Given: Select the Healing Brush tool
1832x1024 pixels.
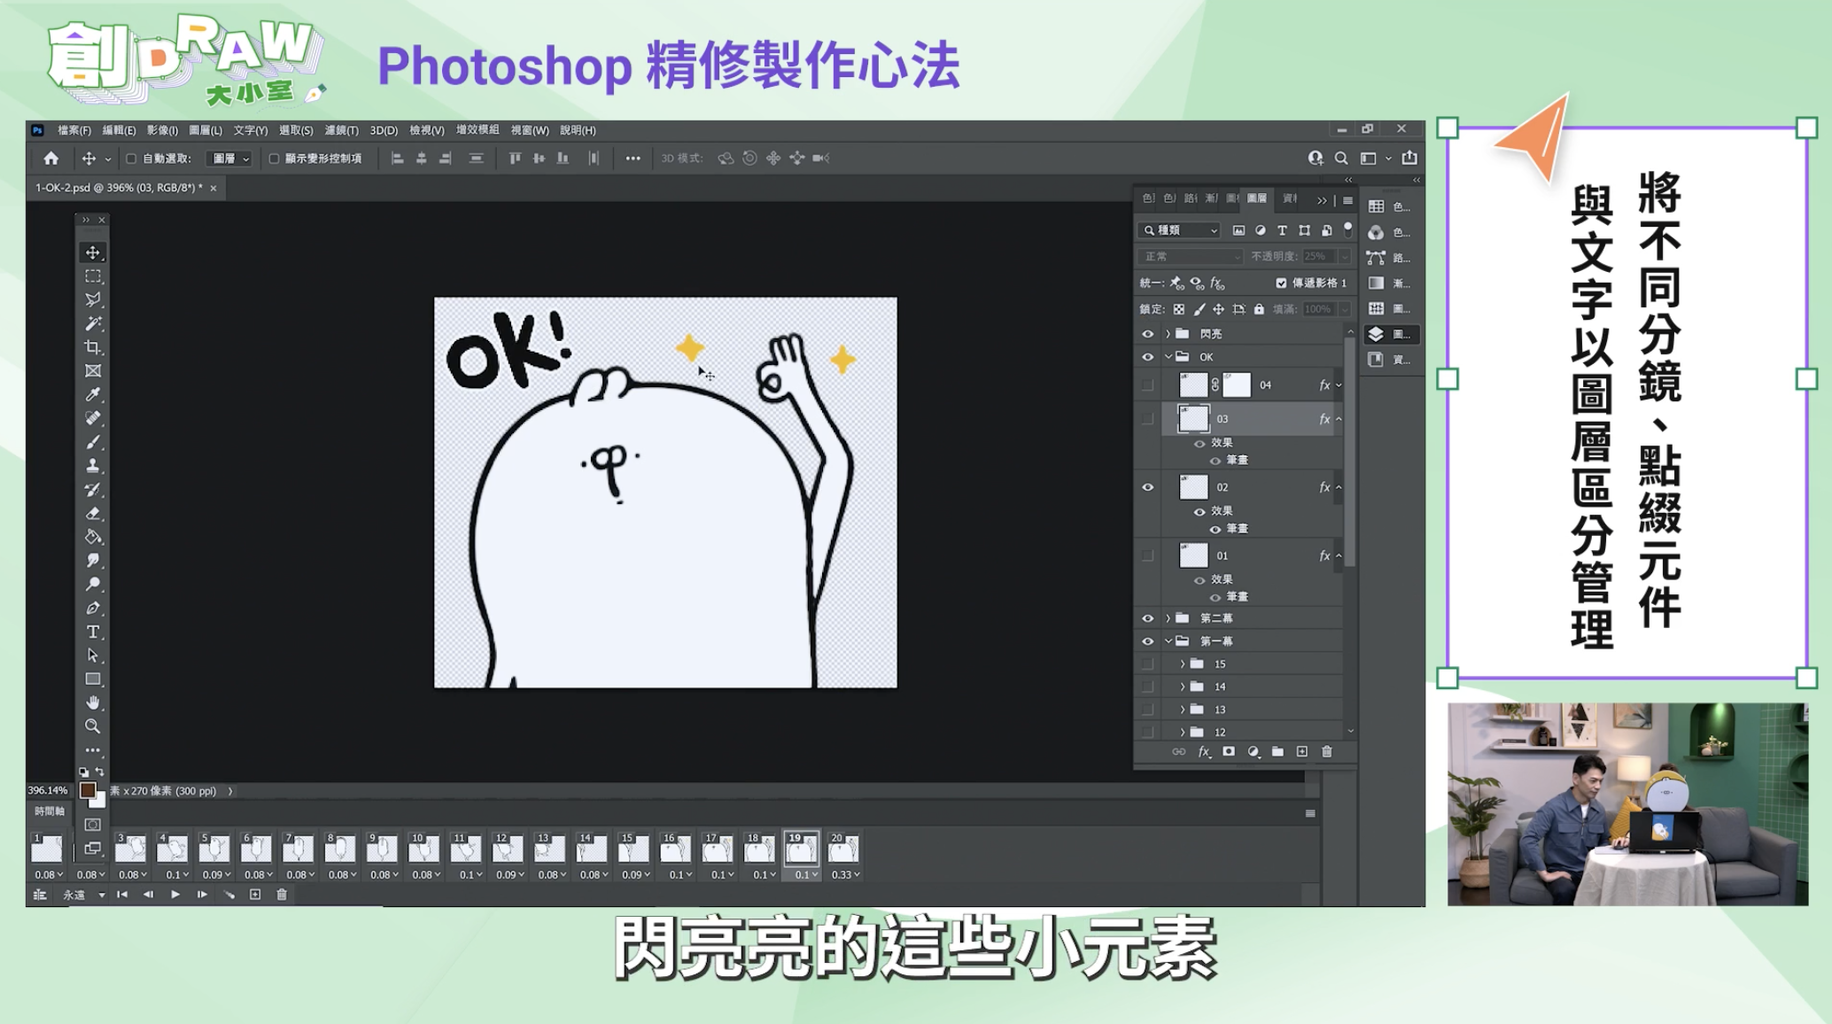Looking at the screenshot, I should tap(93, 418).
